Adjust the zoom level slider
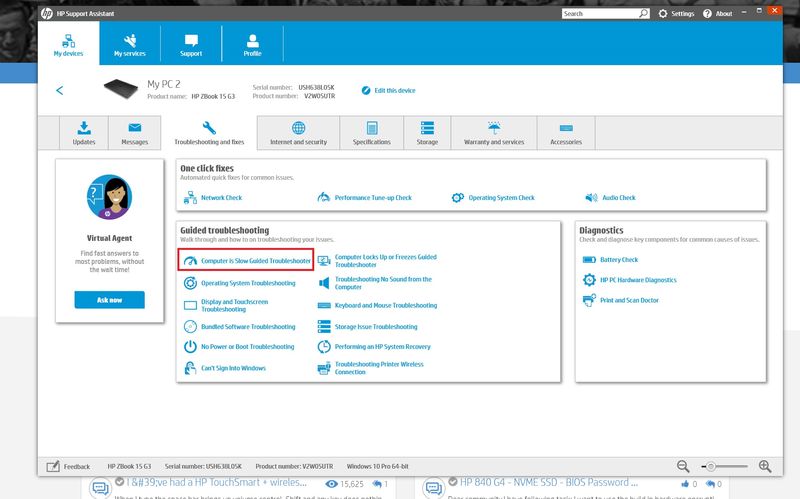The height and width of the screenshot is (499, 800). pos(724,466)
